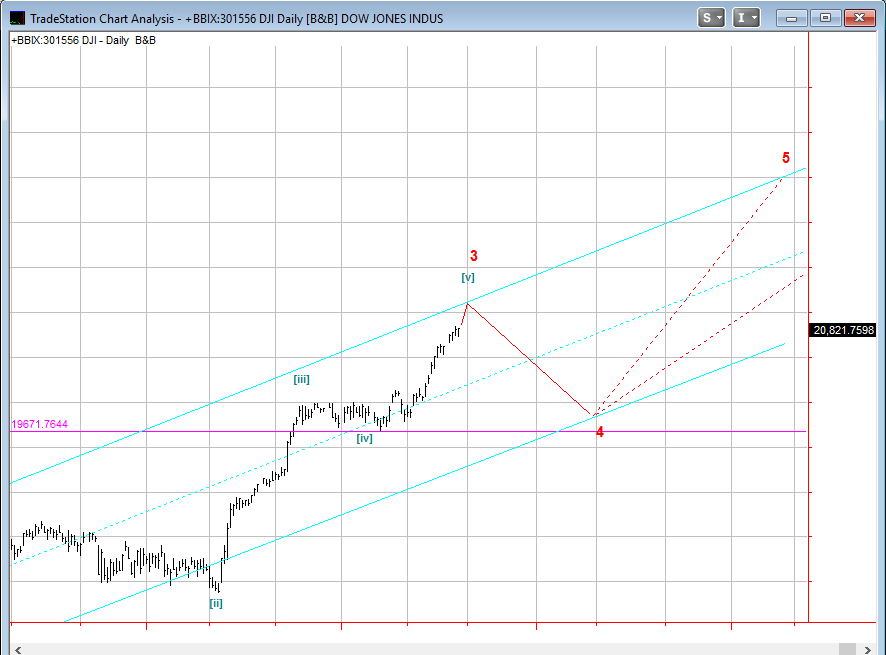Select the [iii] subwave label
The height and width of the screenshot is (655, 886).
point(301,380)
